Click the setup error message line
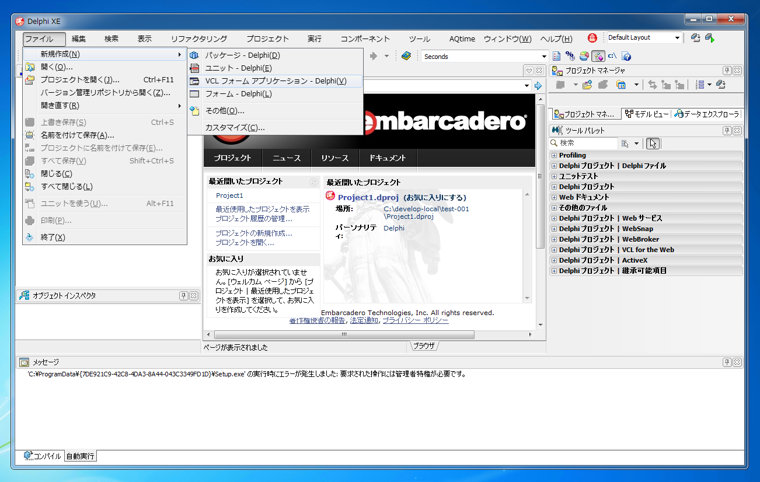 (x=247, y=374)
